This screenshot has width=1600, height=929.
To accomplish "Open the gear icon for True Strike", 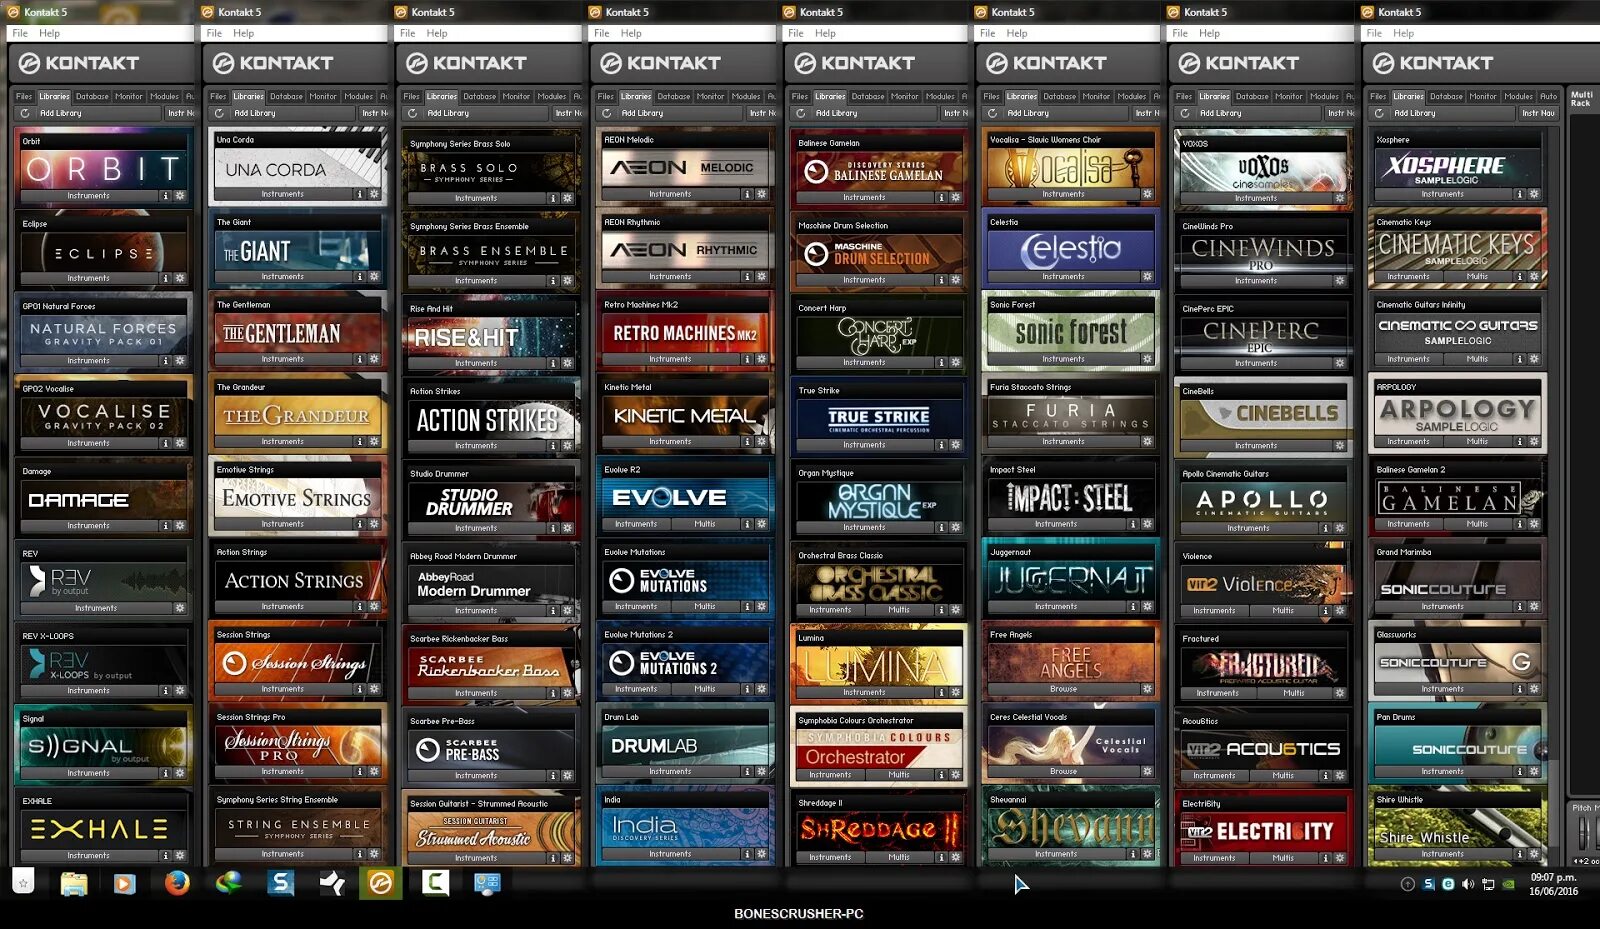I will click(x=955, y=445).
